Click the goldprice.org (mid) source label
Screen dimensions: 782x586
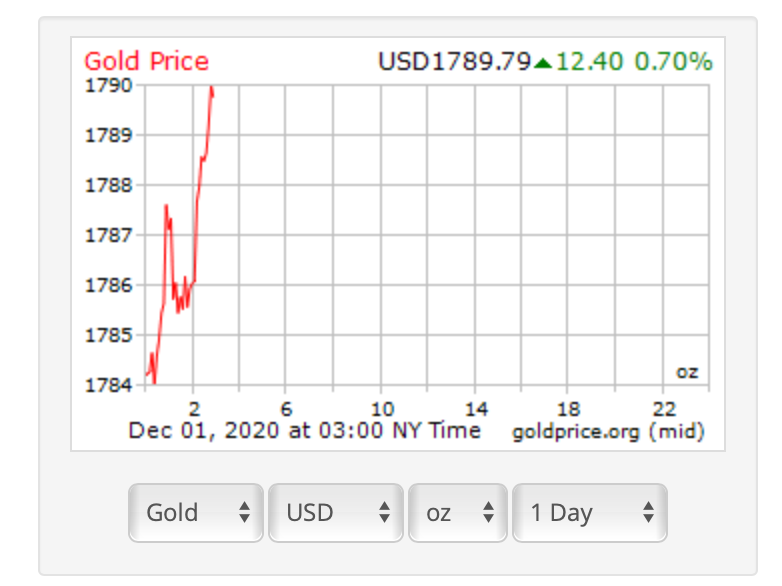pos(608,432)
